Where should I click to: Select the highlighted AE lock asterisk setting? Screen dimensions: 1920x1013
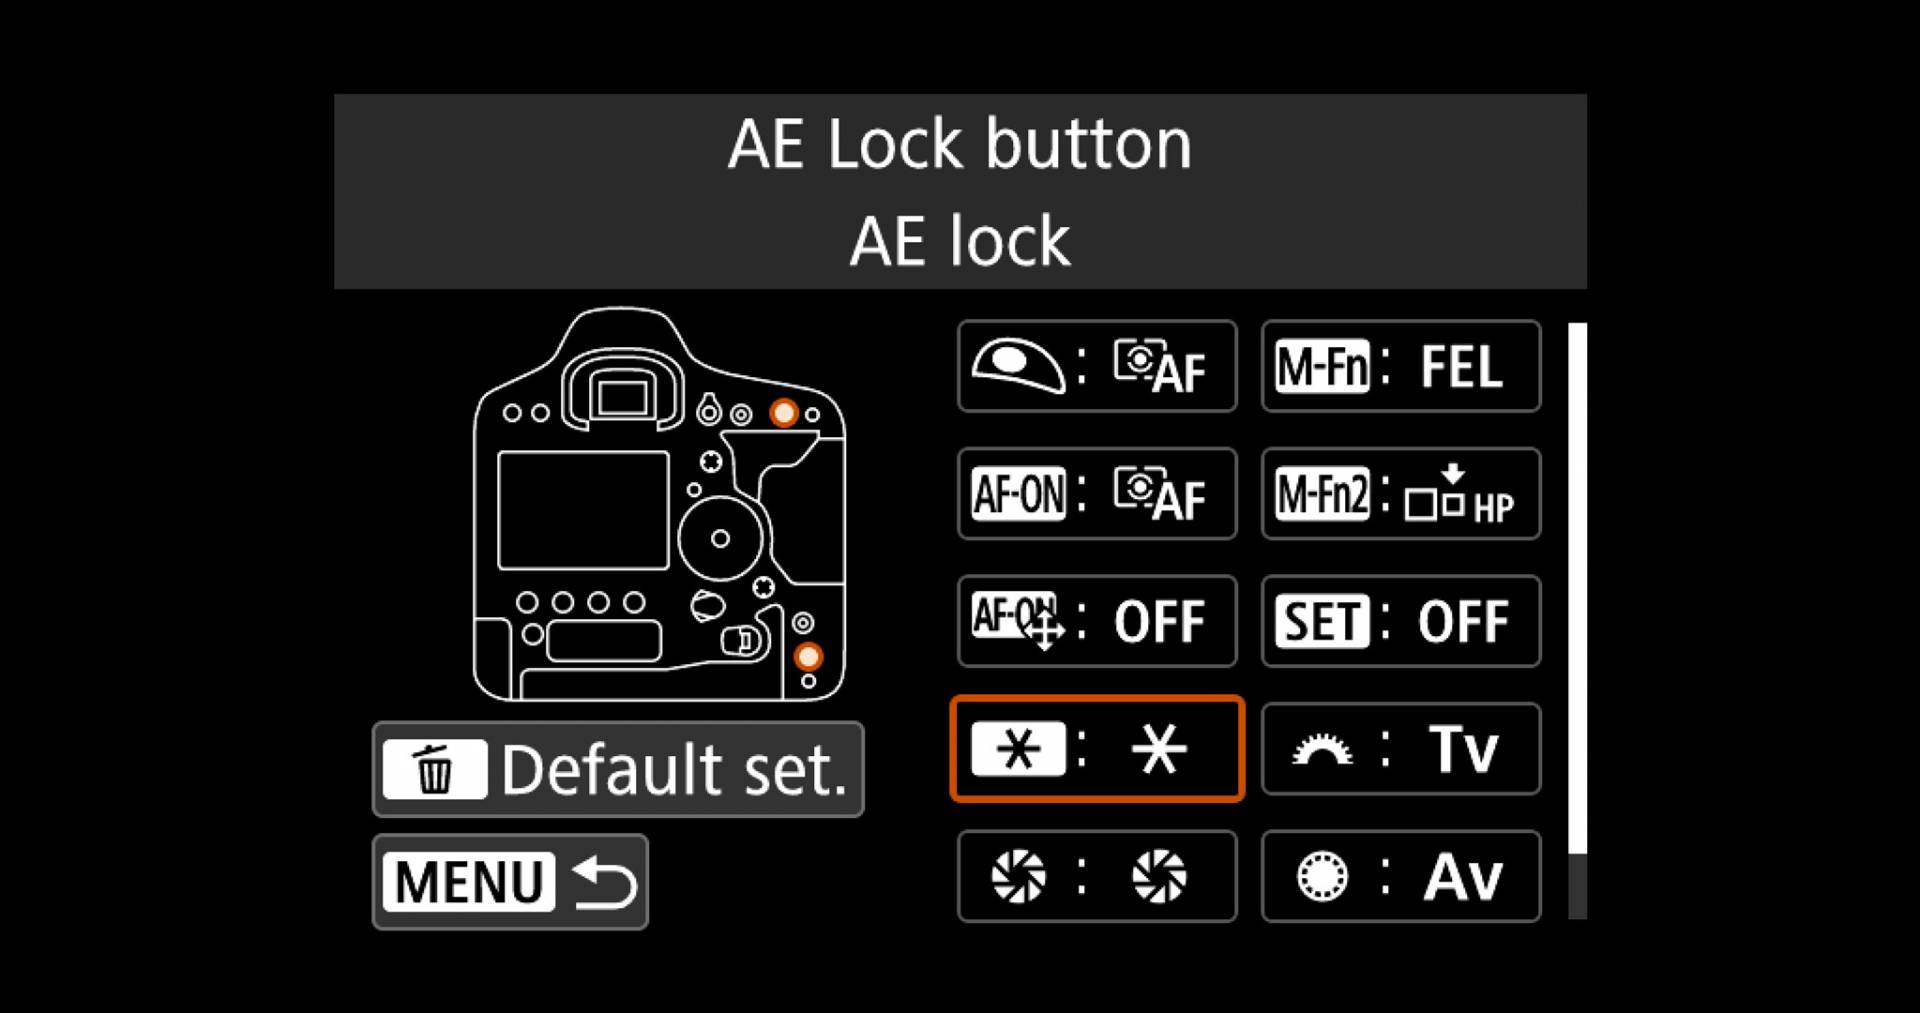pyautogui.click(x=1097, y=749)
